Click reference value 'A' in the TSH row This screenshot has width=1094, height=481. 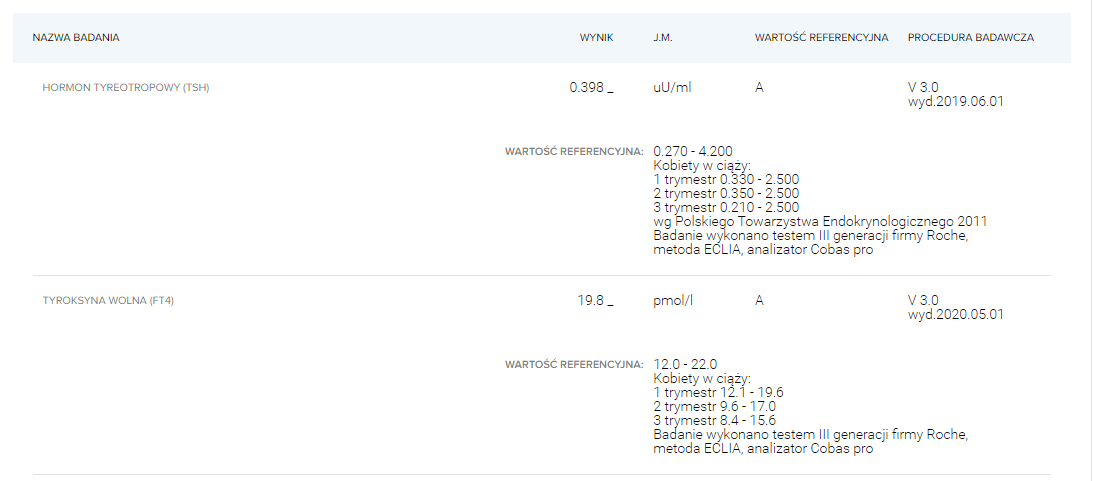coord(760,88)
